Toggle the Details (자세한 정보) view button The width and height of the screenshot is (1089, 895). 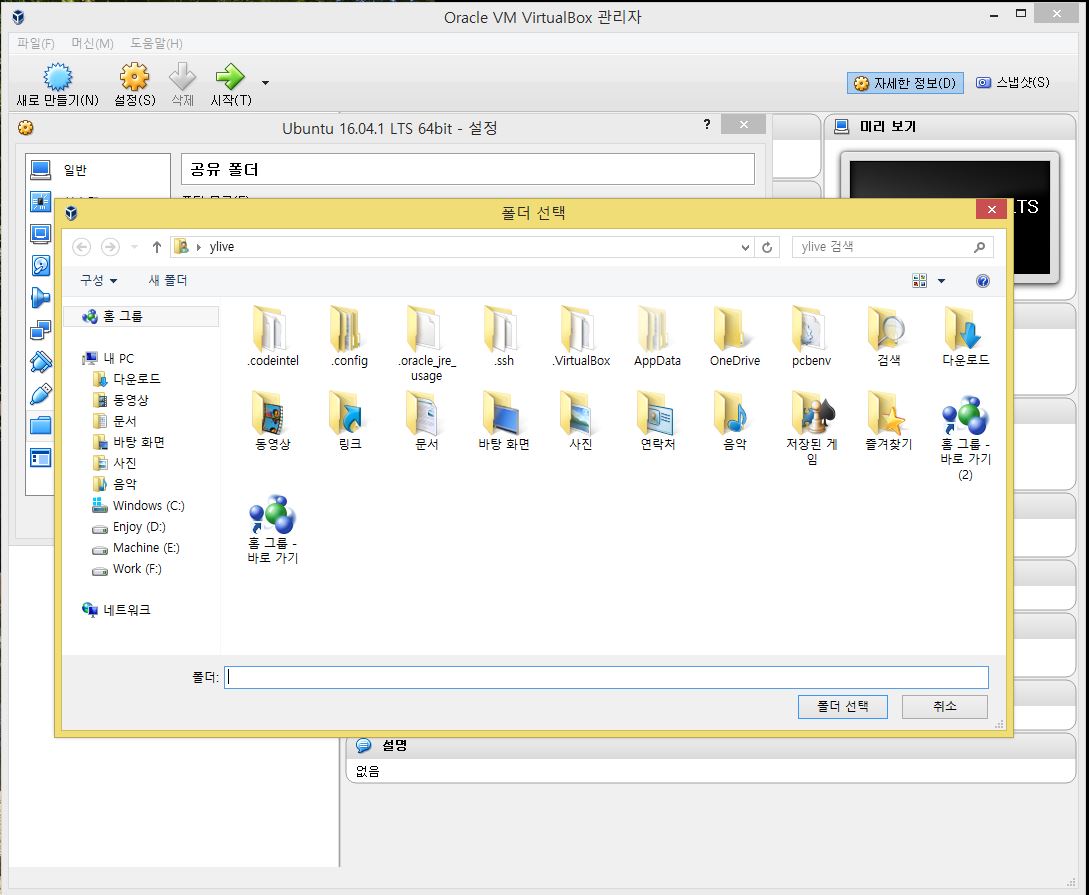(905, 83)
